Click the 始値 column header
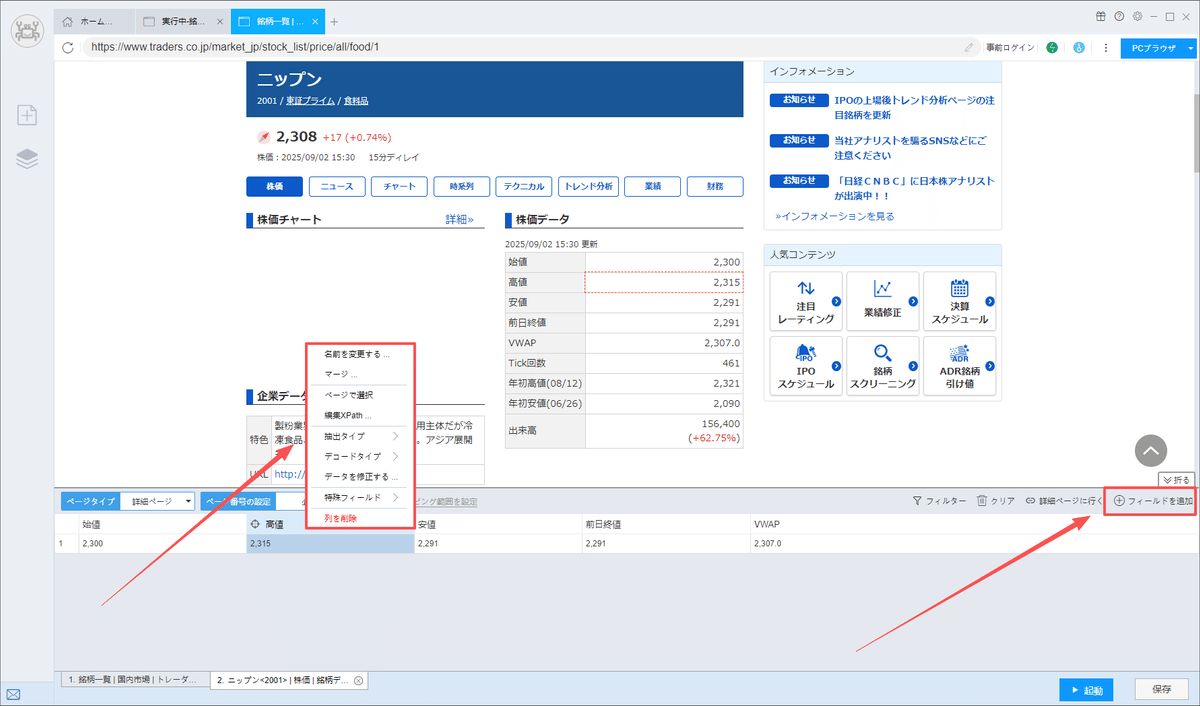 [x=161, y=523]
